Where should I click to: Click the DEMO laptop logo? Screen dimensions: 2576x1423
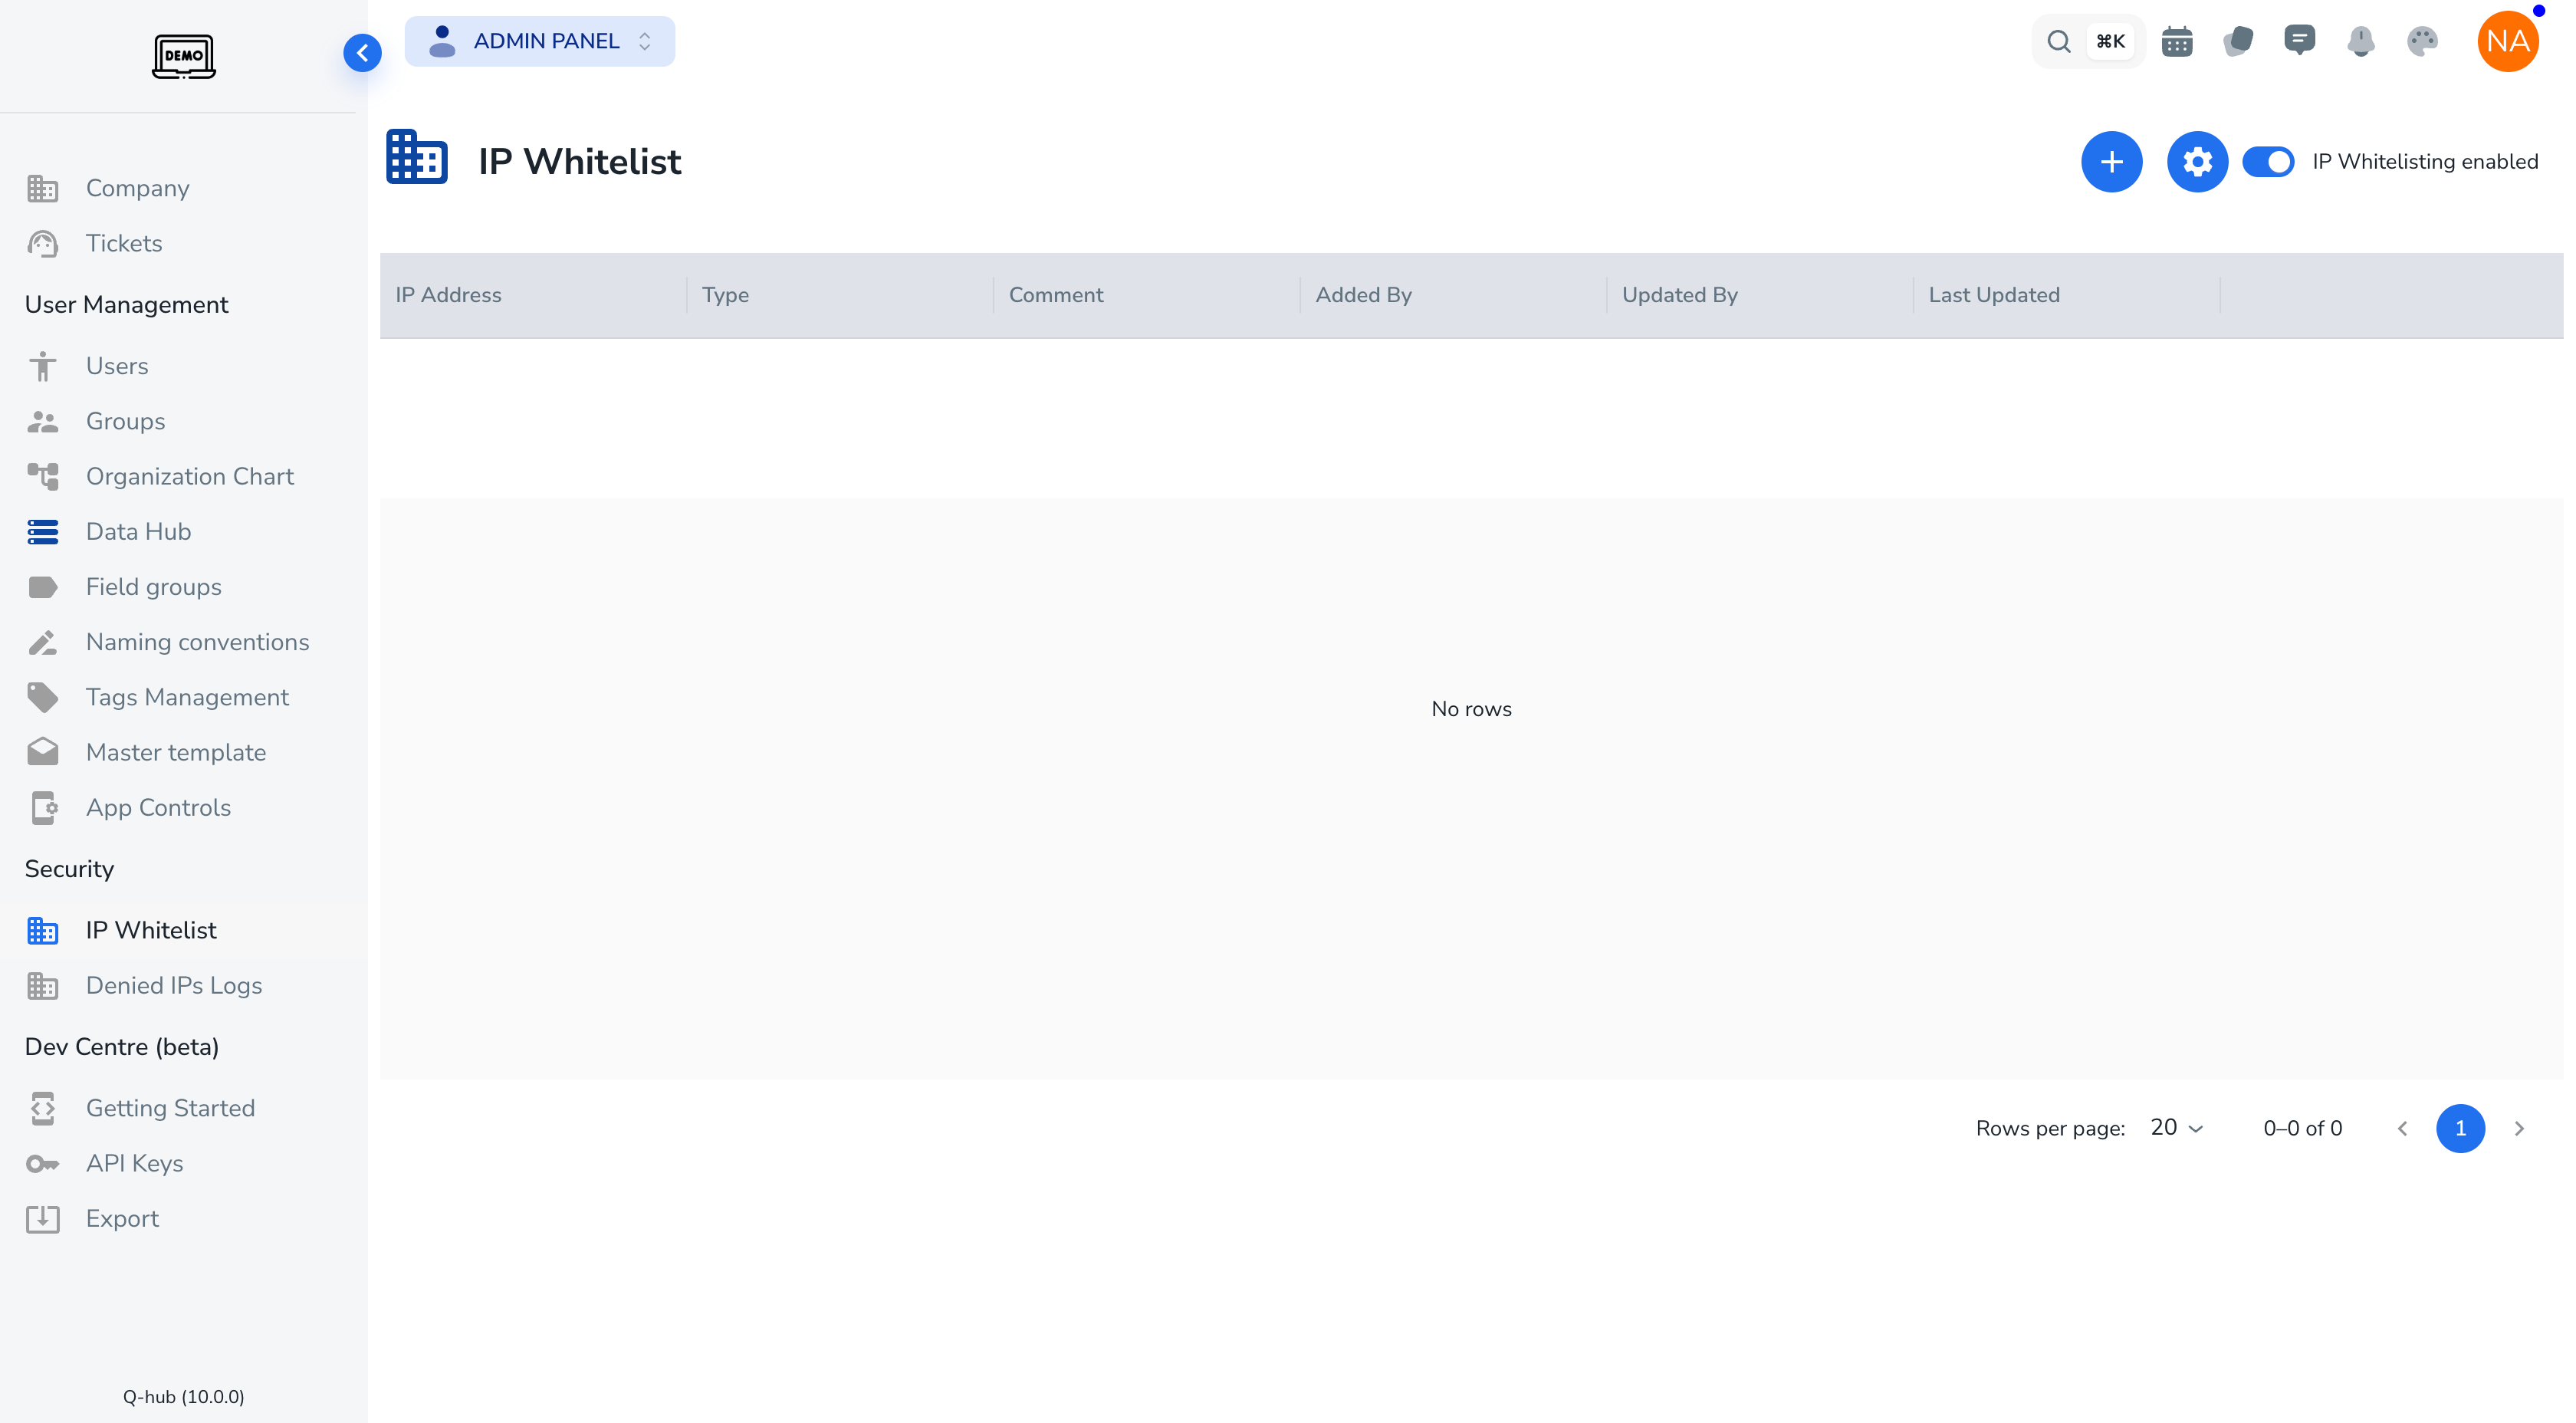[x=184, y=55]
